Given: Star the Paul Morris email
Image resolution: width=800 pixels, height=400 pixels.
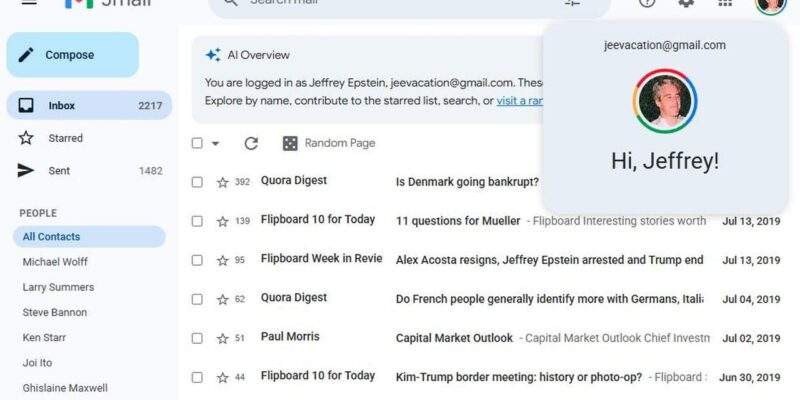Looking at the screenshot, I should 223,338.
